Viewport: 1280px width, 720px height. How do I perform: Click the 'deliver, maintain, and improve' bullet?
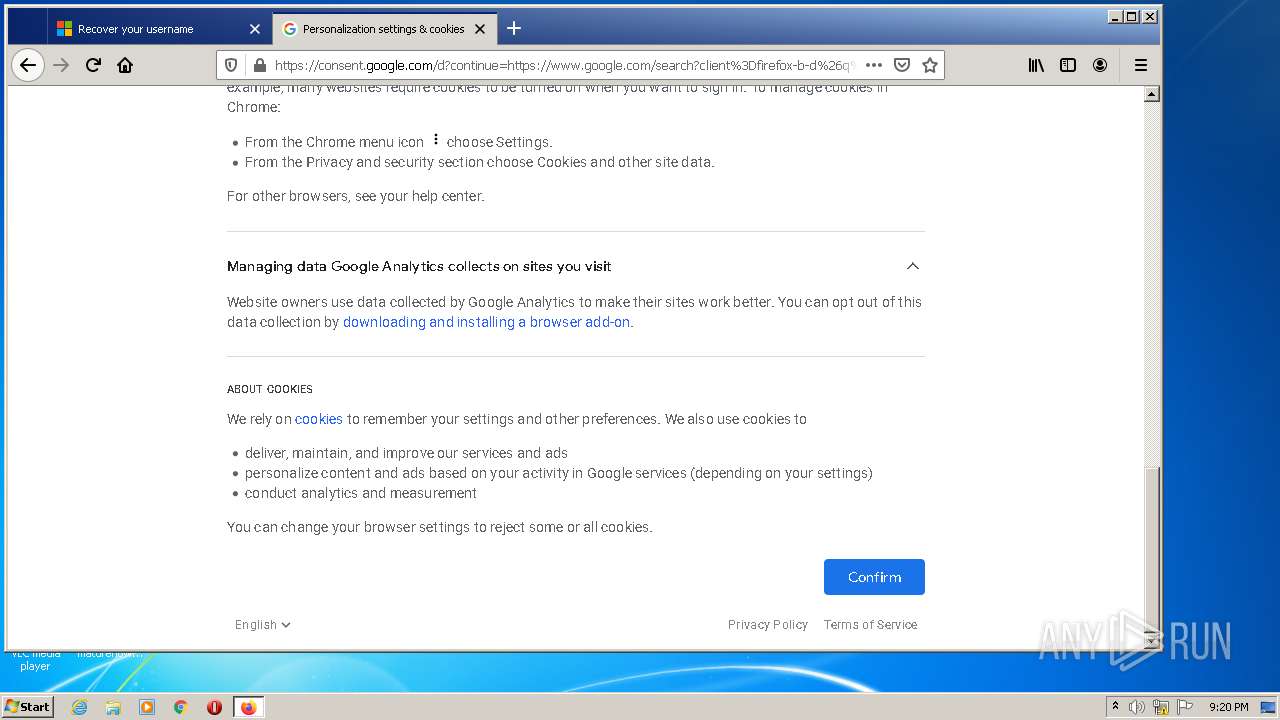[x=406, y=453]
